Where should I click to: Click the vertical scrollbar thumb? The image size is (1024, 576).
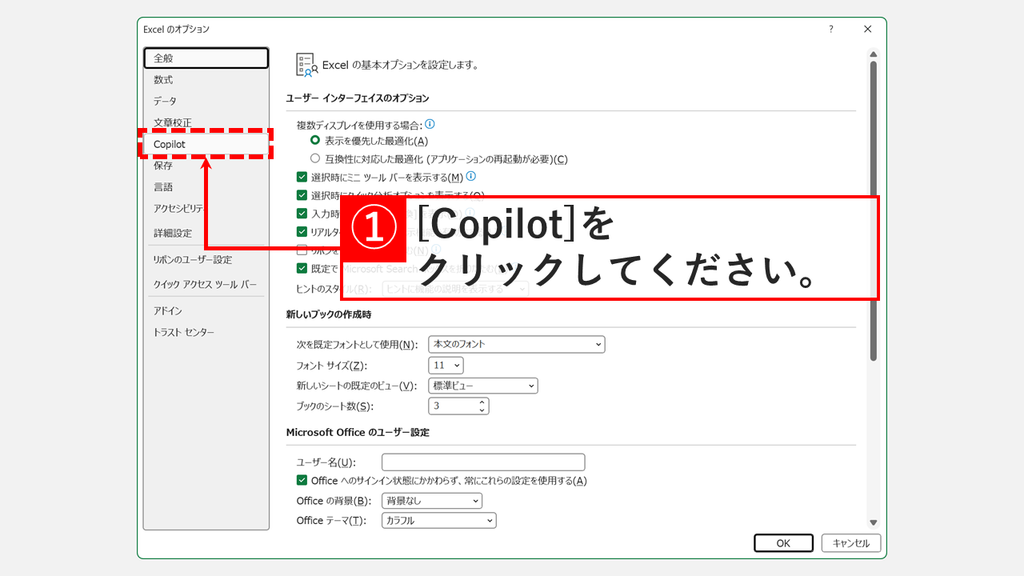[873, 211]
